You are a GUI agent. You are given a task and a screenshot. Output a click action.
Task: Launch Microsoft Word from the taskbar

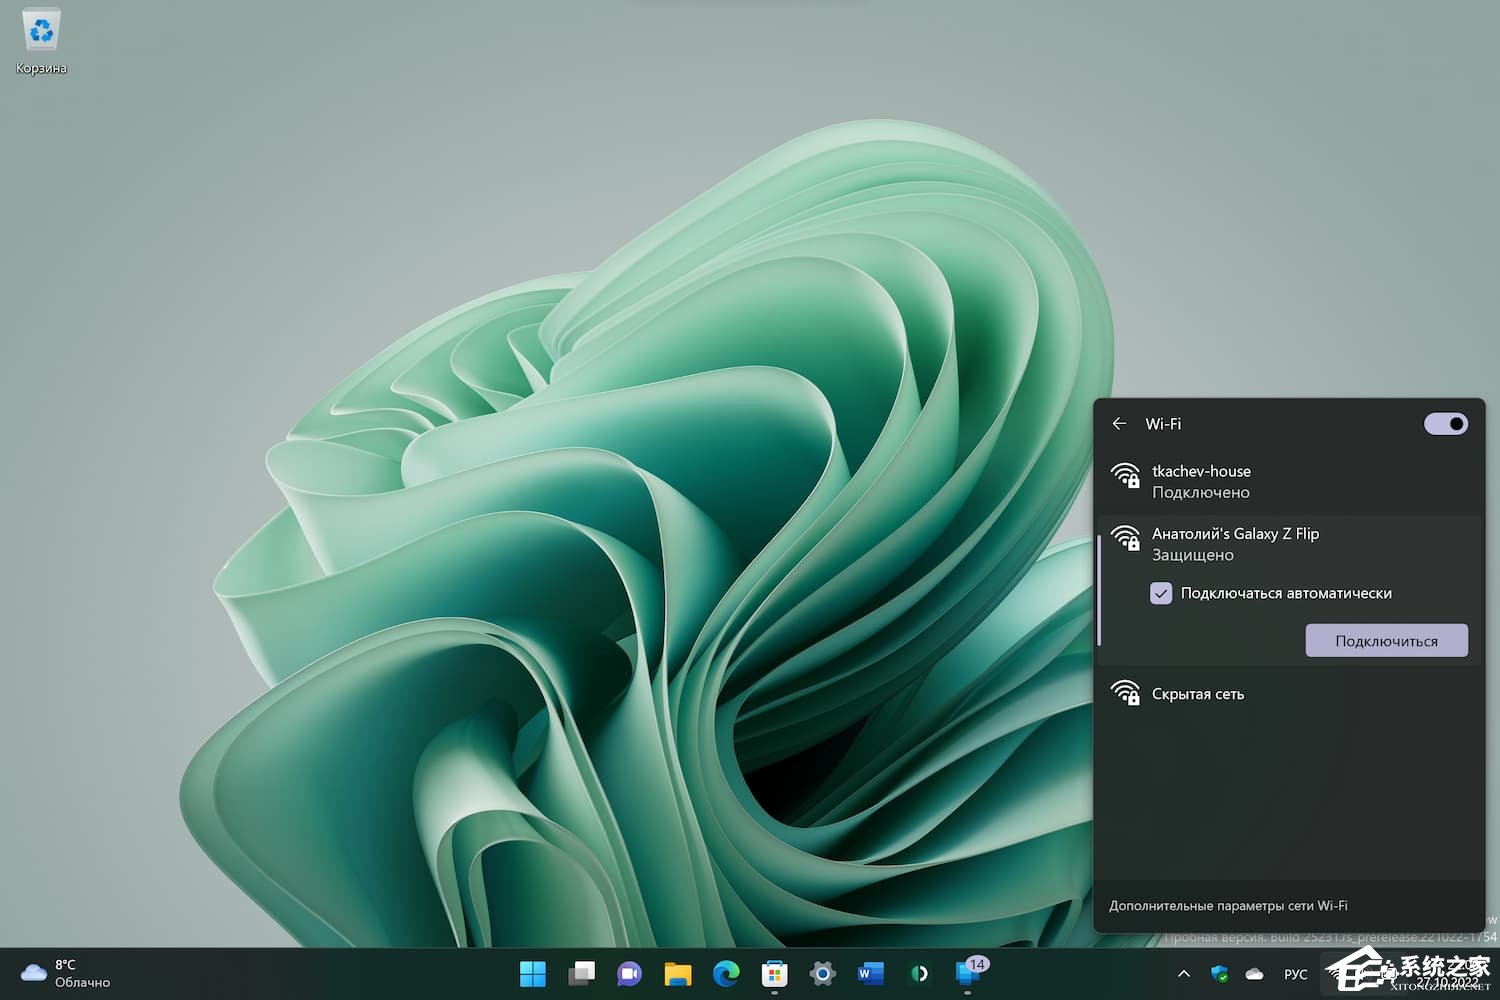[869, 973]
